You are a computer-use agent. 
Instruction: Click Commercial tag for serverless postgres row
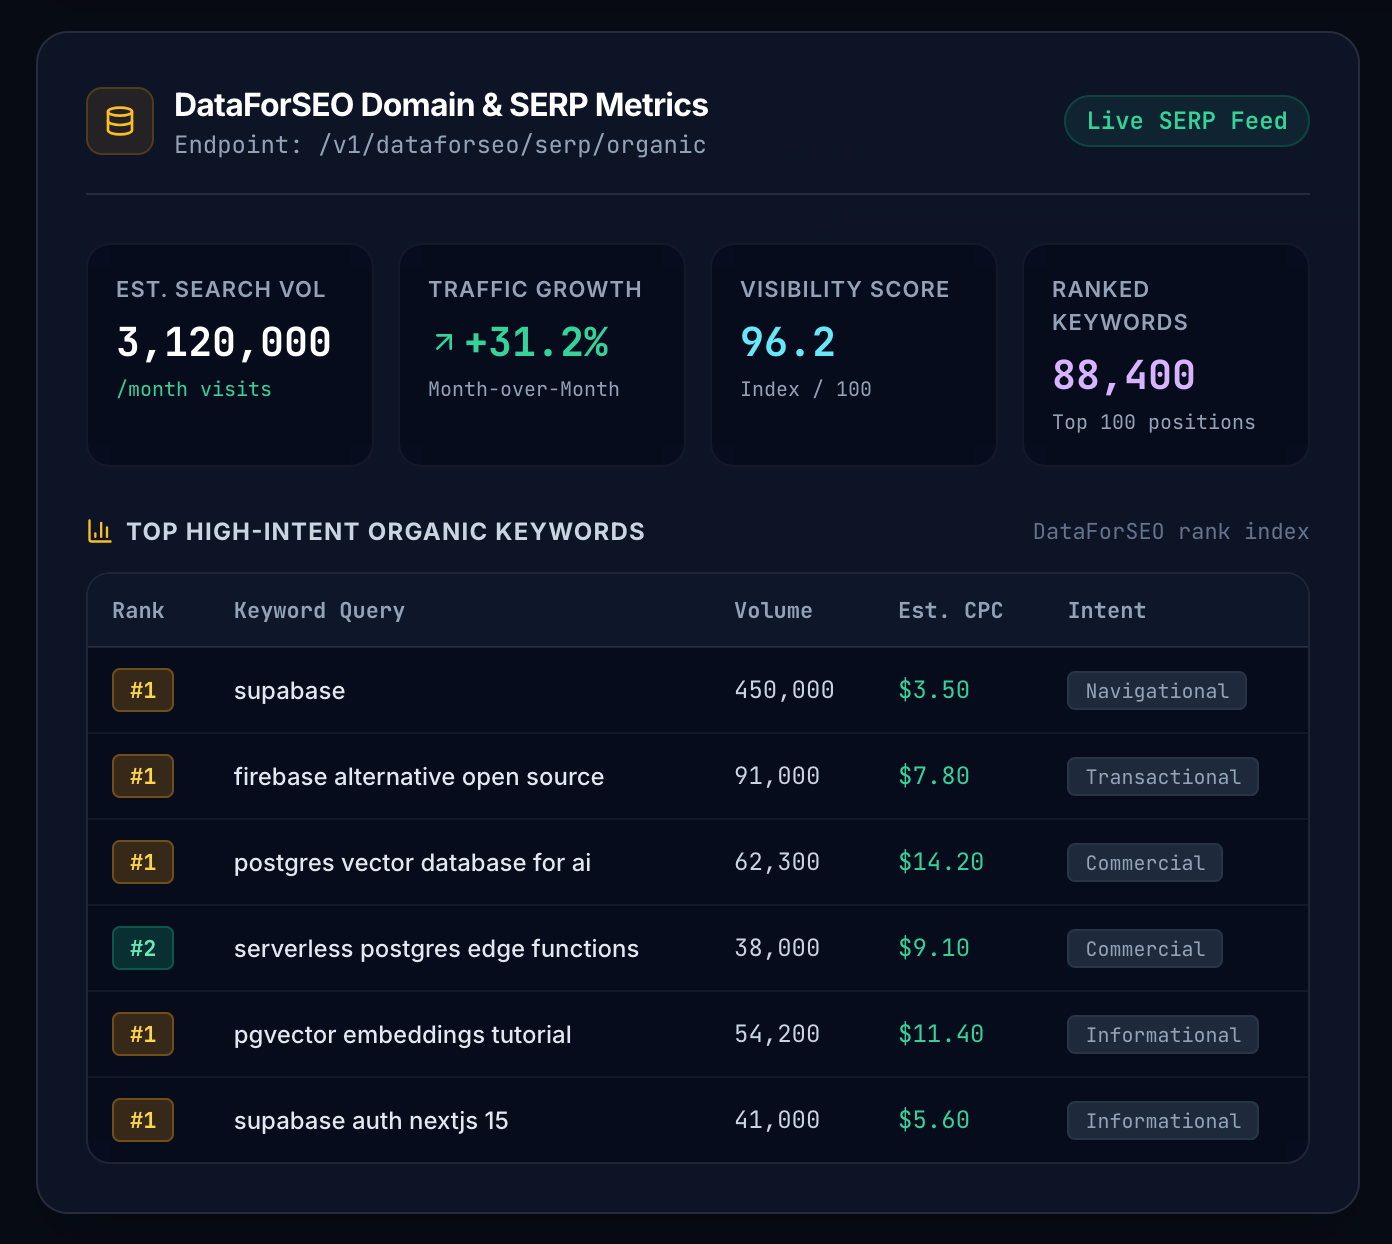coord(1145,949)
